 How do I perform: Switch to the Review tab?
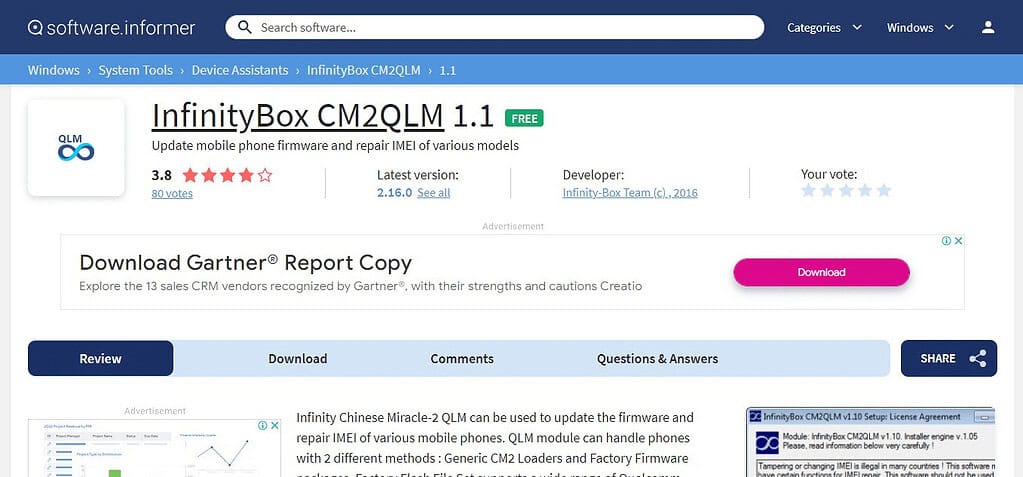[x=100, y=358]
